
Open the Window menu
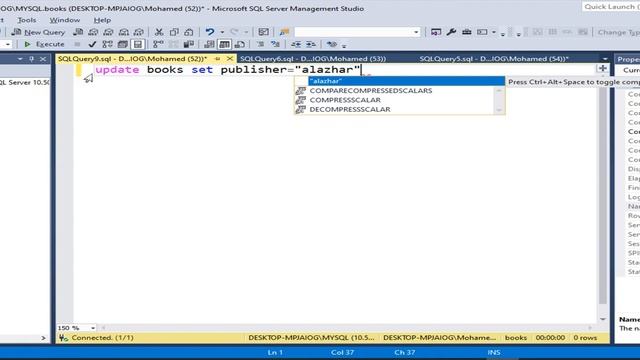click(64, 20)
